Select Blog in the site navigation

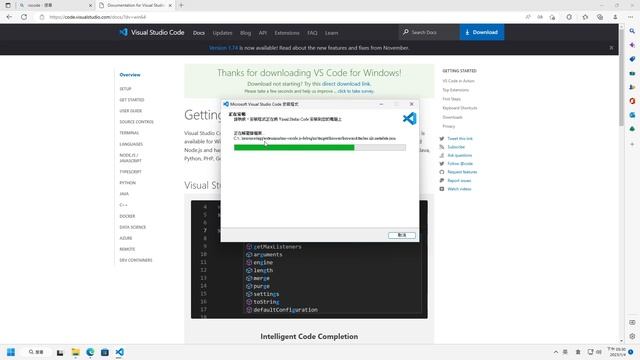point(245,33)
